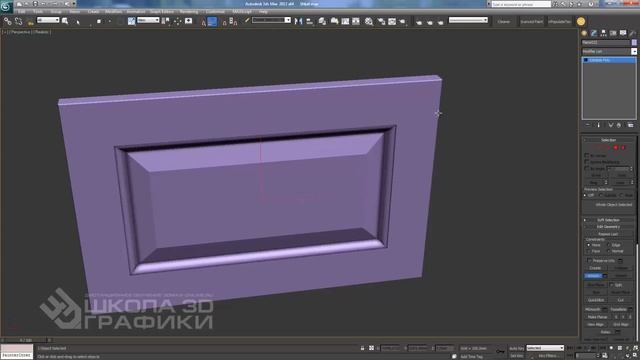640x360 pixels.
Task: Enable the Ignore Backfacing checkbox
Action: pyautogui.click(x=587, y=162)
